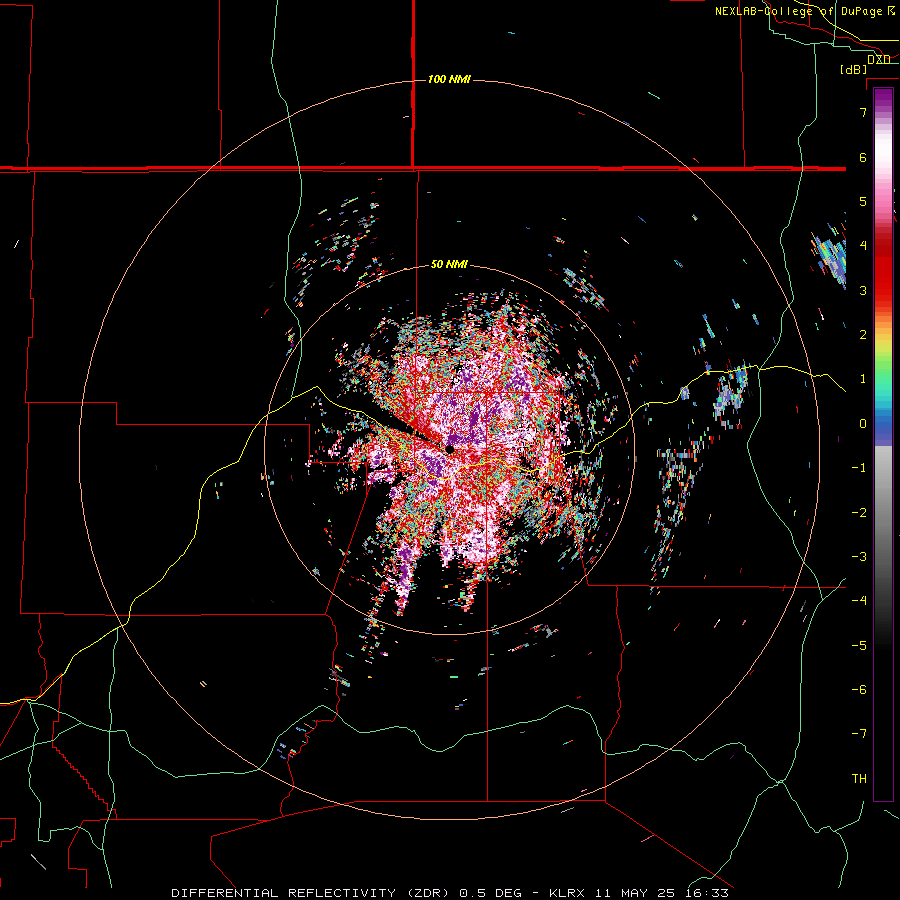
Task: Click the 7 dB tick label on the scale
Action: (863, 112)
